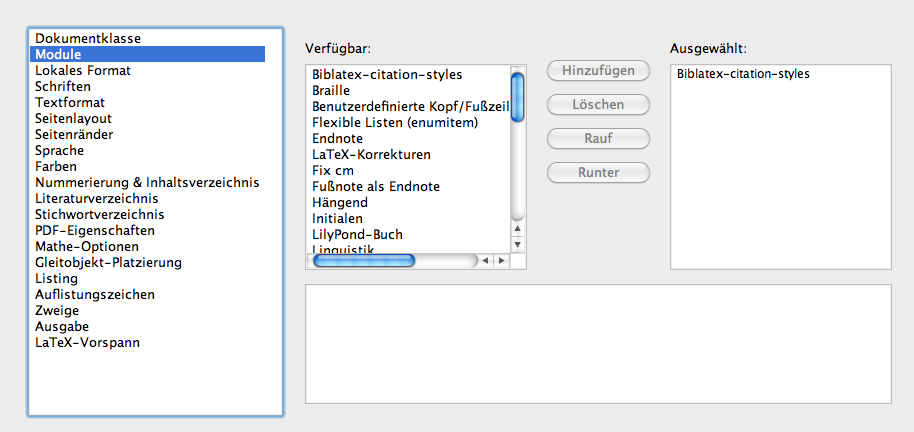This screenshot has width=914, height=432.
Task: Choose the Farben category
Action: 147,167
